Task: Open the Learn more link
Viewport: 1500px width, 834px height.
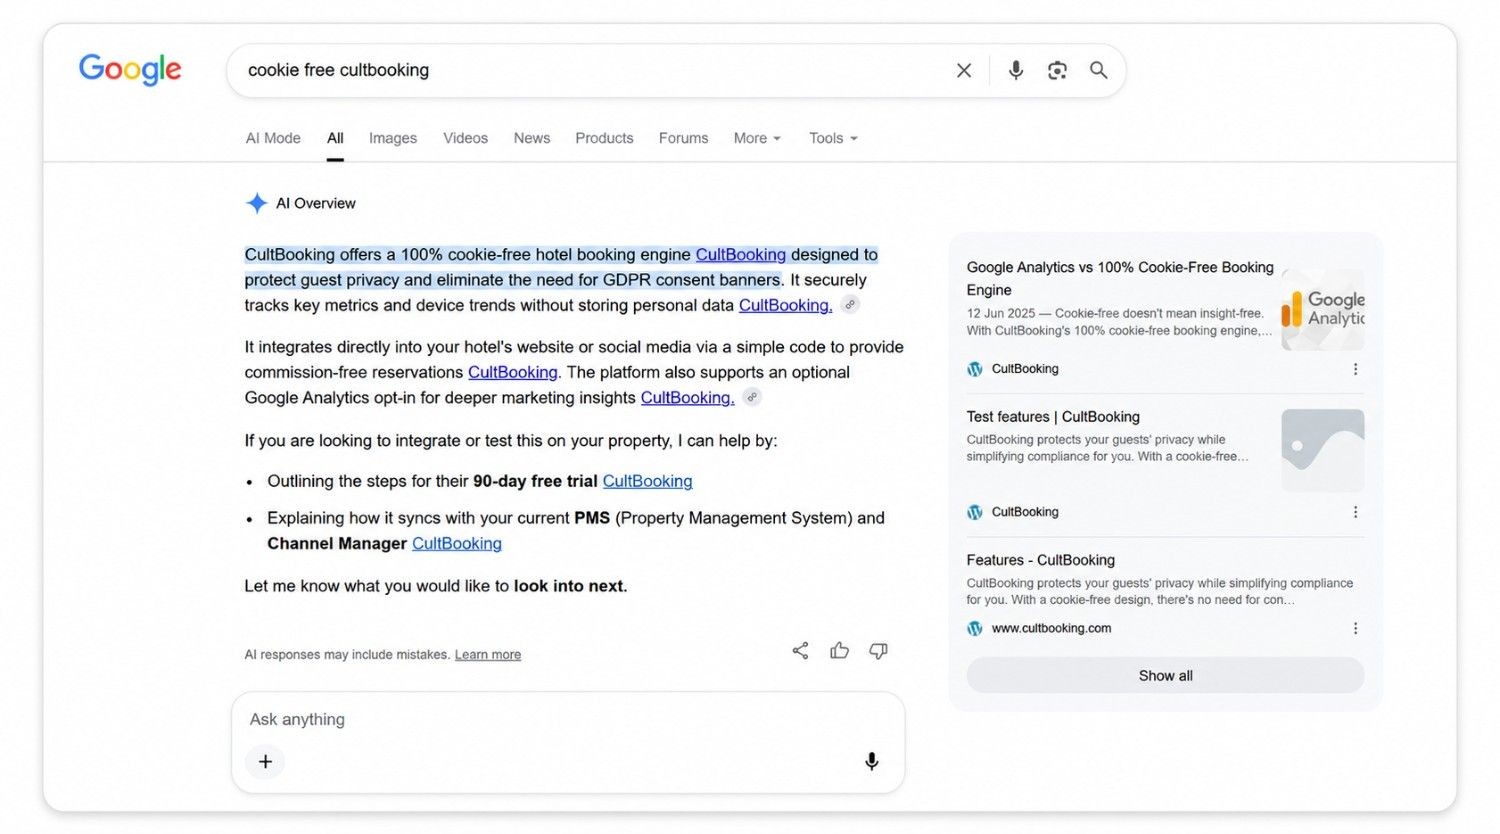Action: pos(488,655)
